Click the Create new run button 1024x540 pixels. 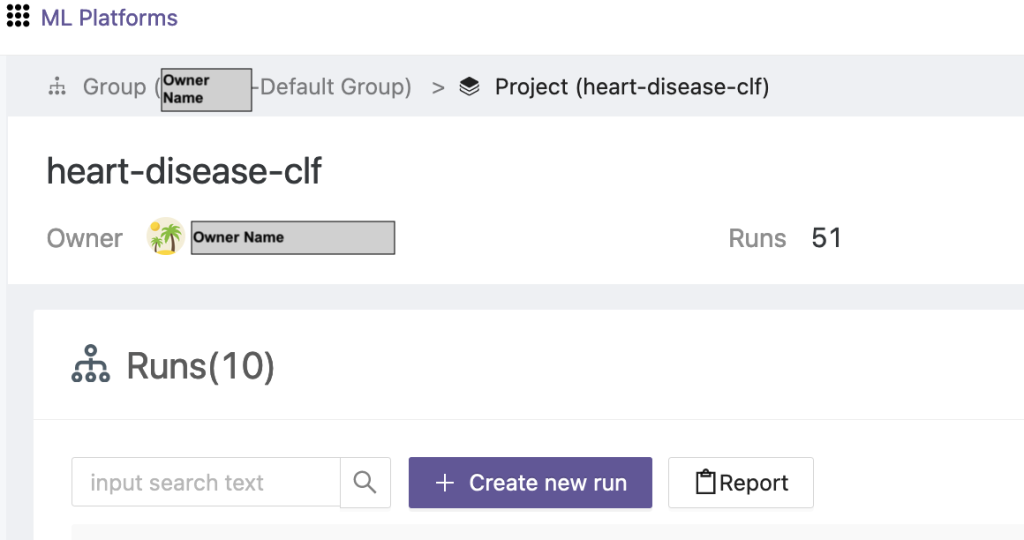pos(530,483)
